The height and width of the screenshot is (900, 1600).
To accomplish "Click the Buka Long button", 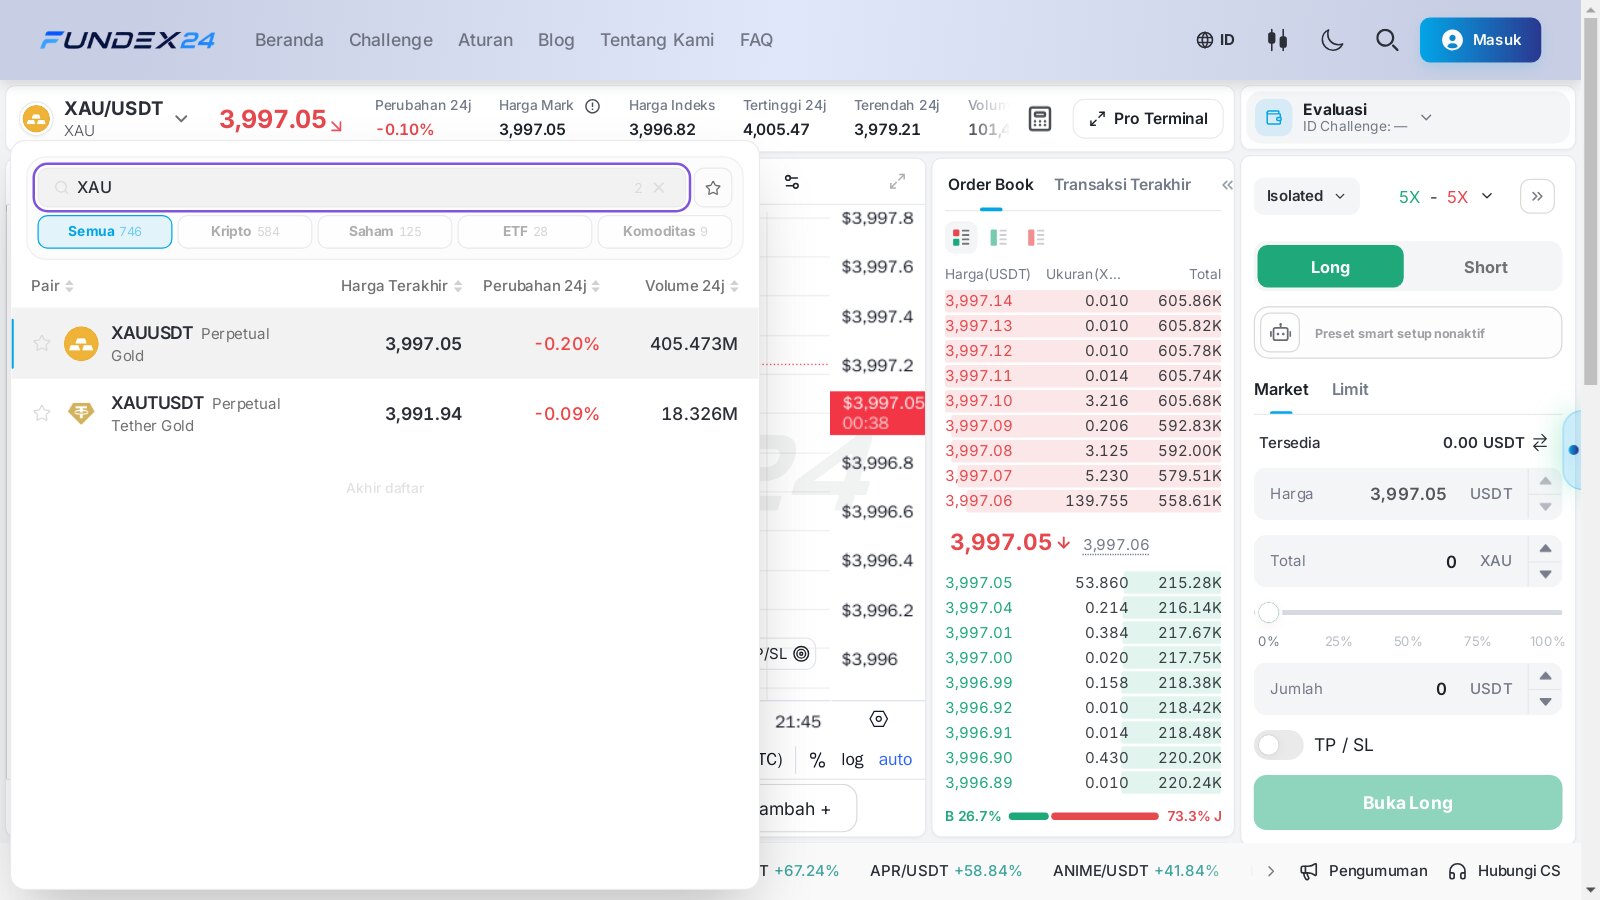I will click(1408, 802).
